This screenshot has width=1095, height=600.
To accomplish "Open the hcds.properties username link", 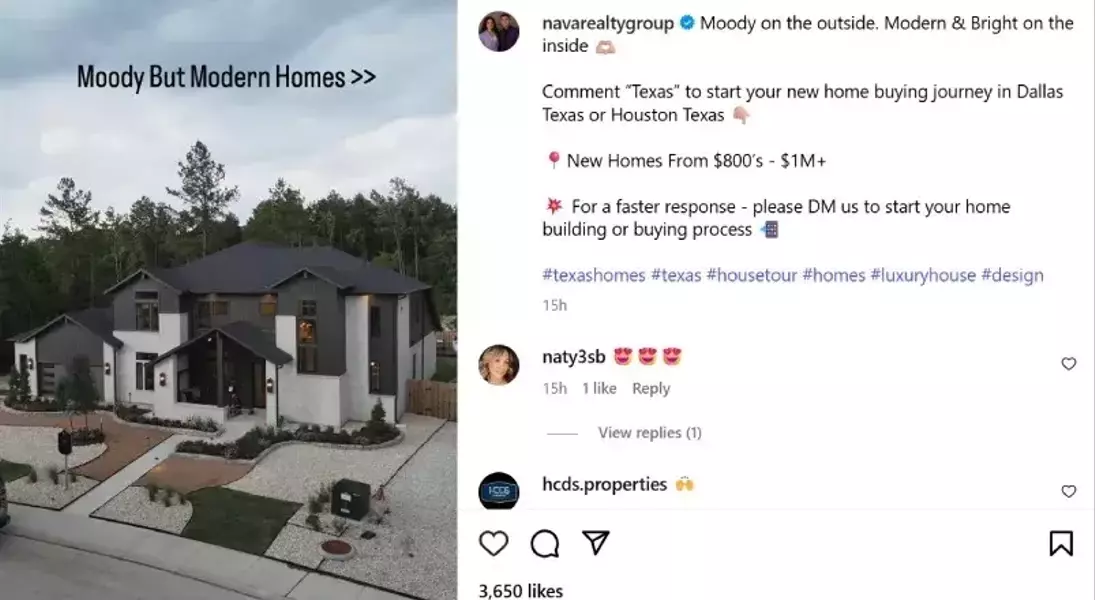I will point(605,484).
